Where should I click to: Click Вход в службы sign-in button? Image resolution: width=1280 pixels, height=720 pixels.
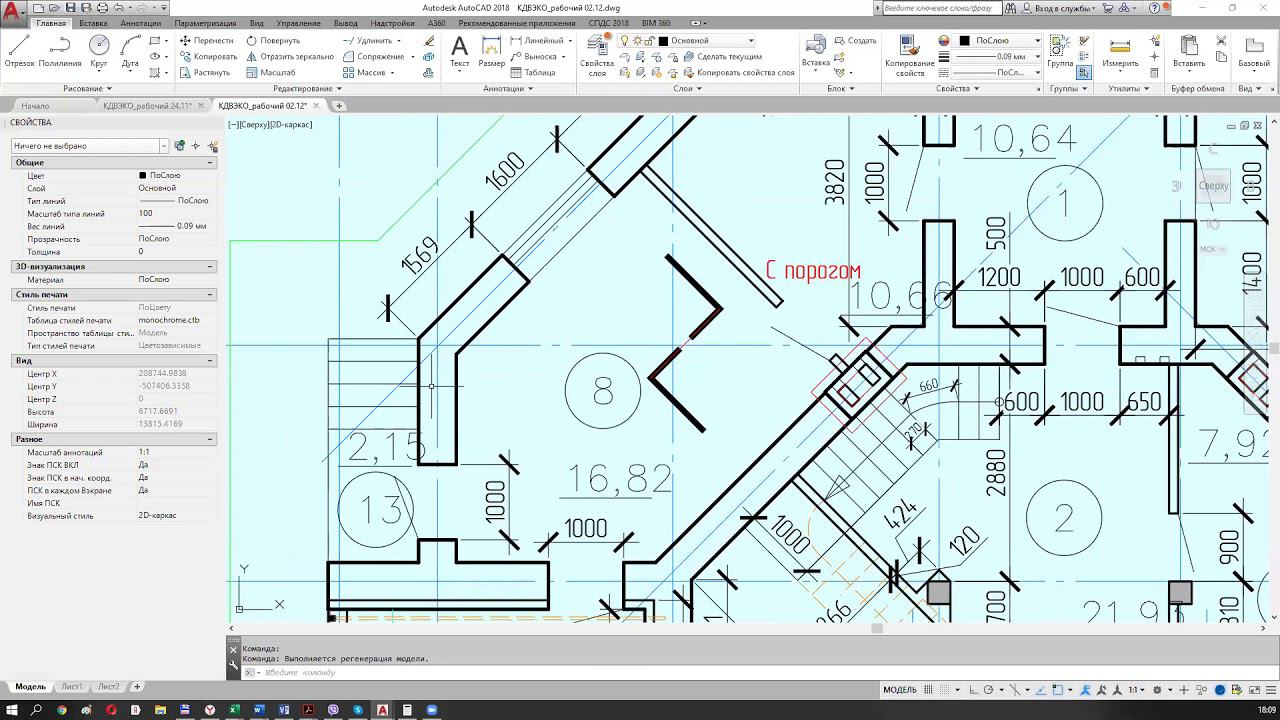[1058, 8]
